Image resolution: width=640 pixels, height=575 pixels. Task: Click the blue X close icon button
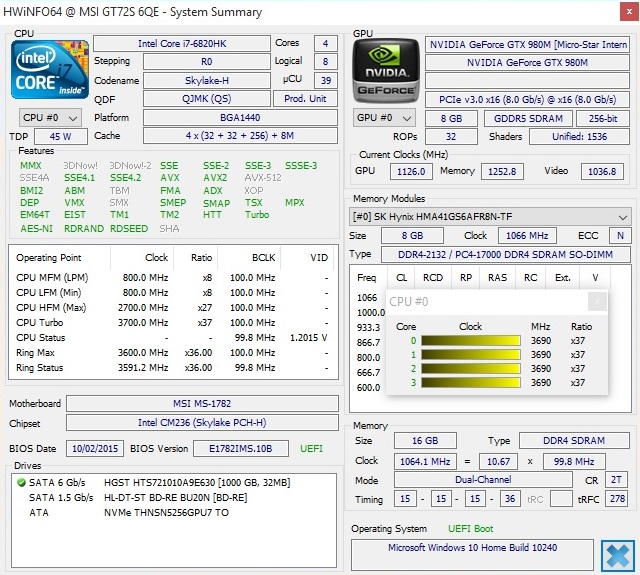pos(617,556)
